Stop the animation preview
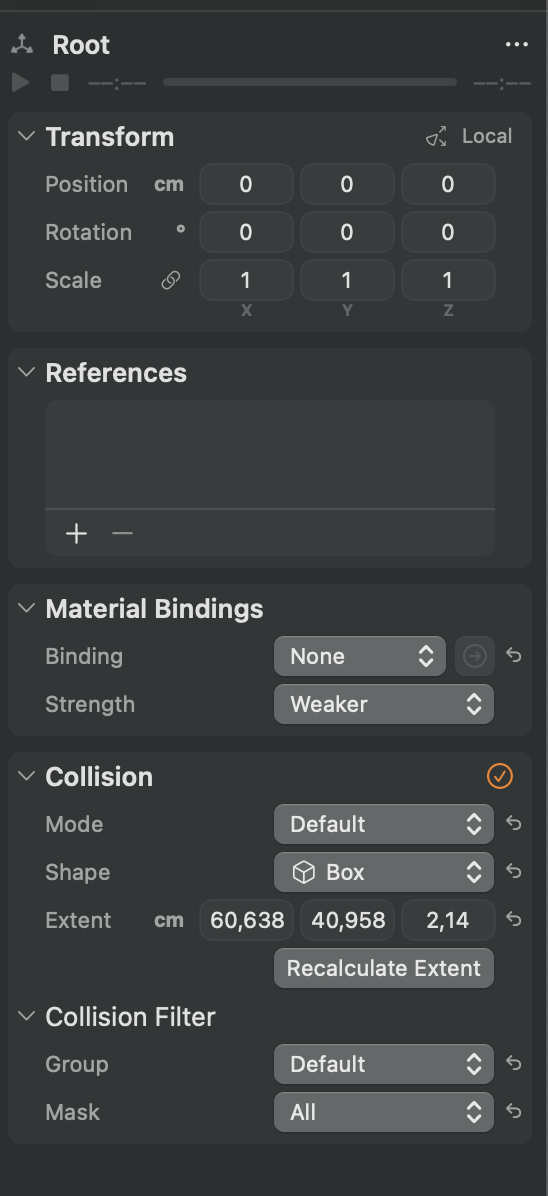The width and height of the screenshot is (548, 1196). [x=60, y=82]
